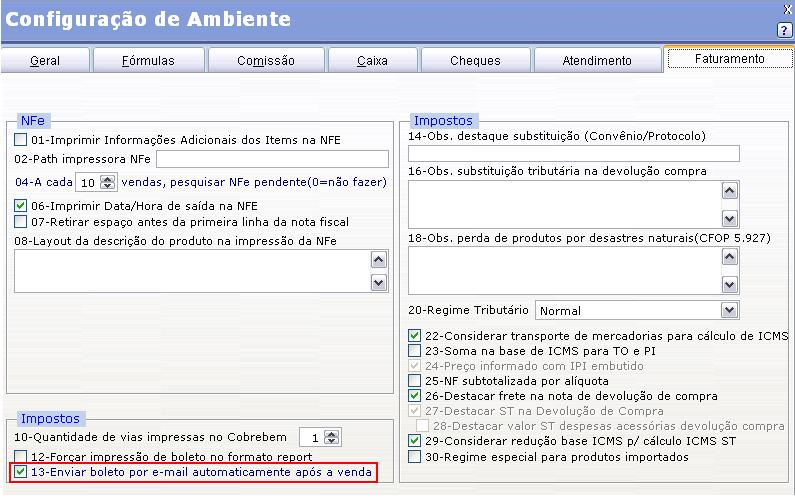Enable 30-Regime especial para produtos importados

pyautogui.click(x=415, y=457)
